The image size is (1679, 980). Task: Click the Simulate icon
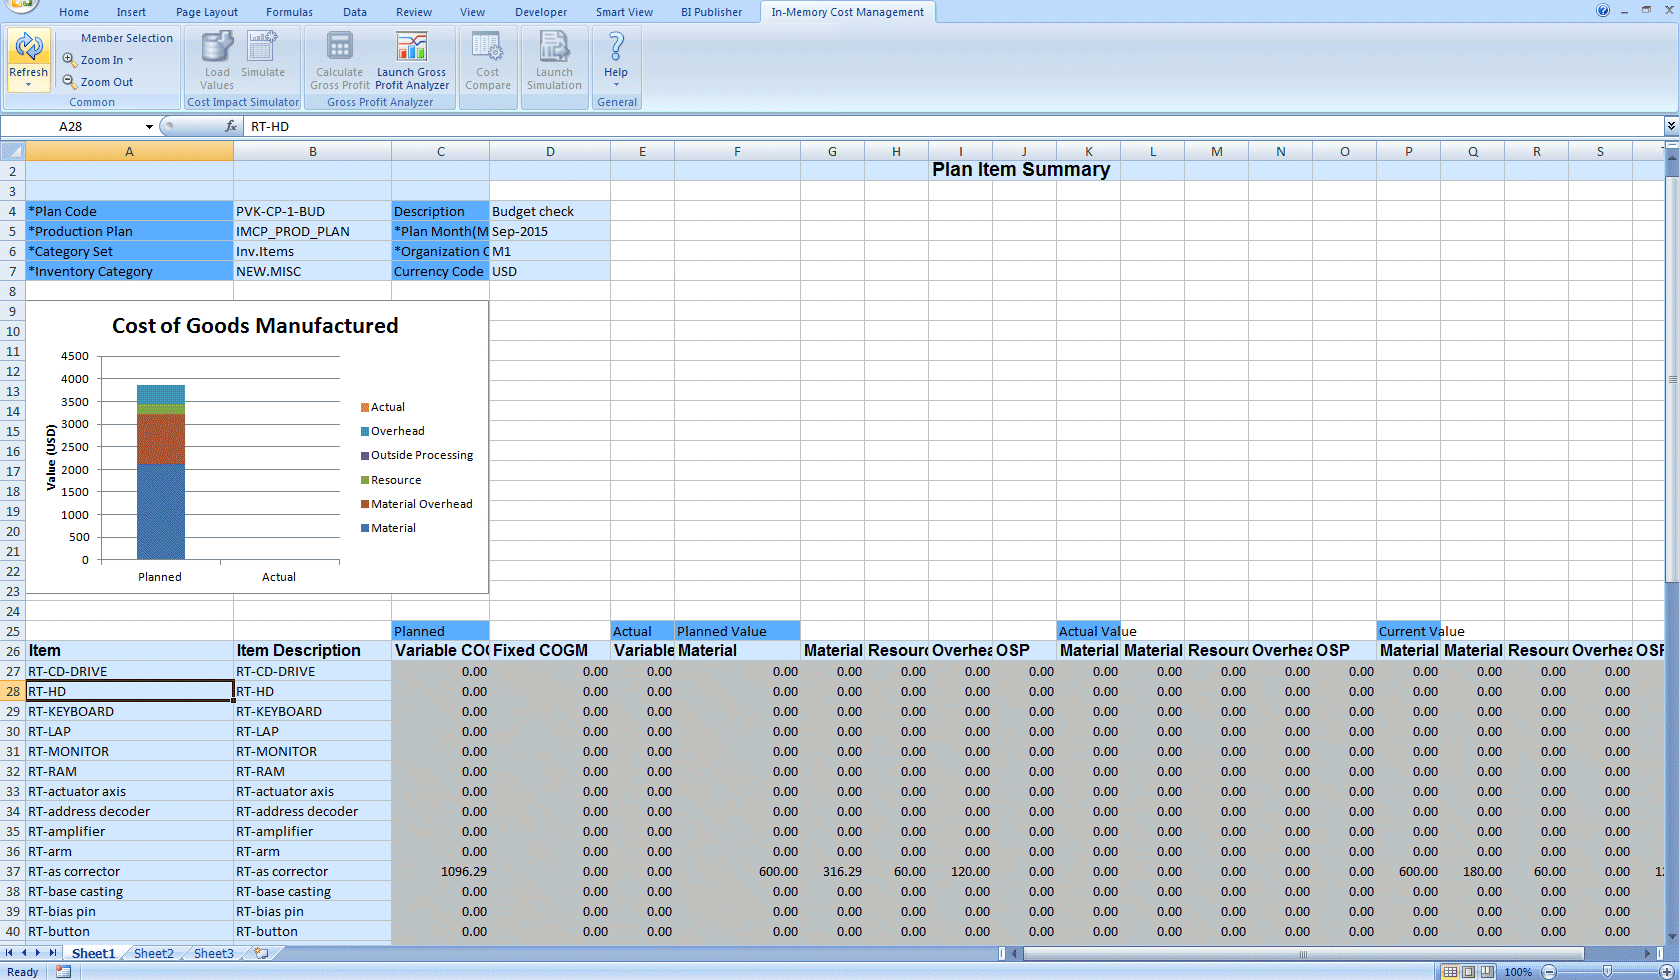pos(263,47)
